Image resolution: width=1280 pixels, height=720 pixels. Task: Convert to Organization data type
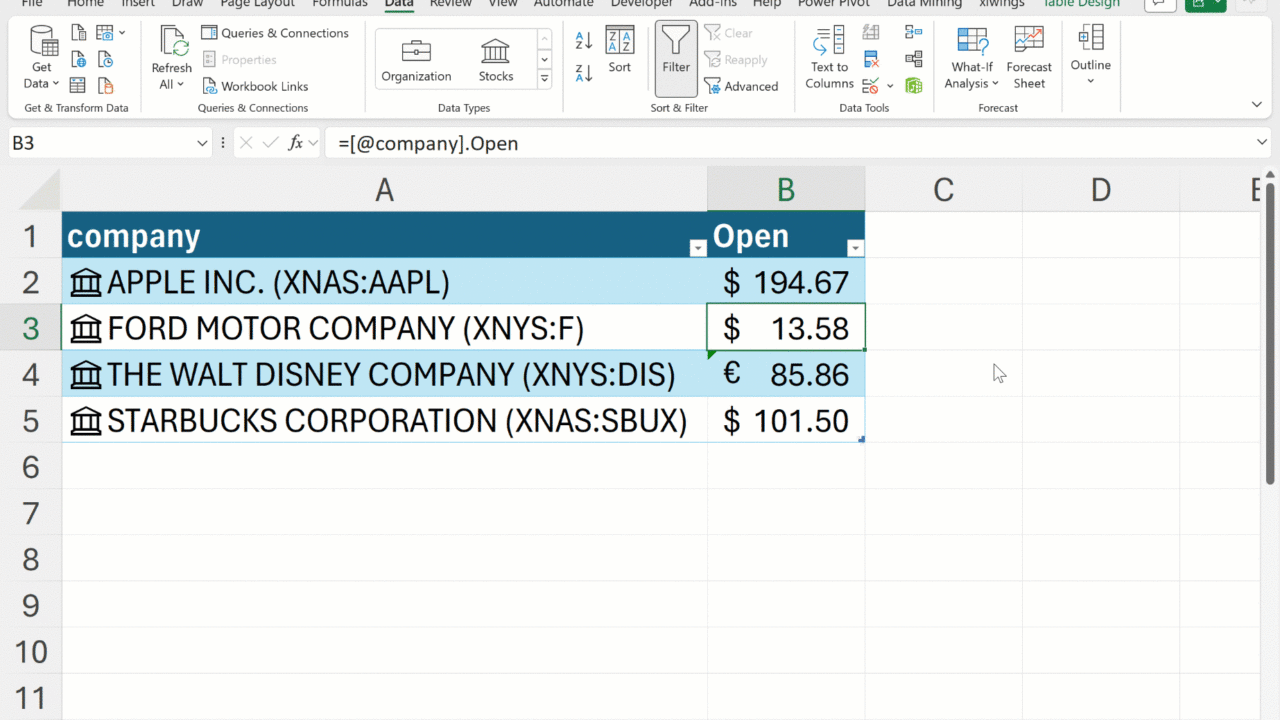tap(416, 60)
